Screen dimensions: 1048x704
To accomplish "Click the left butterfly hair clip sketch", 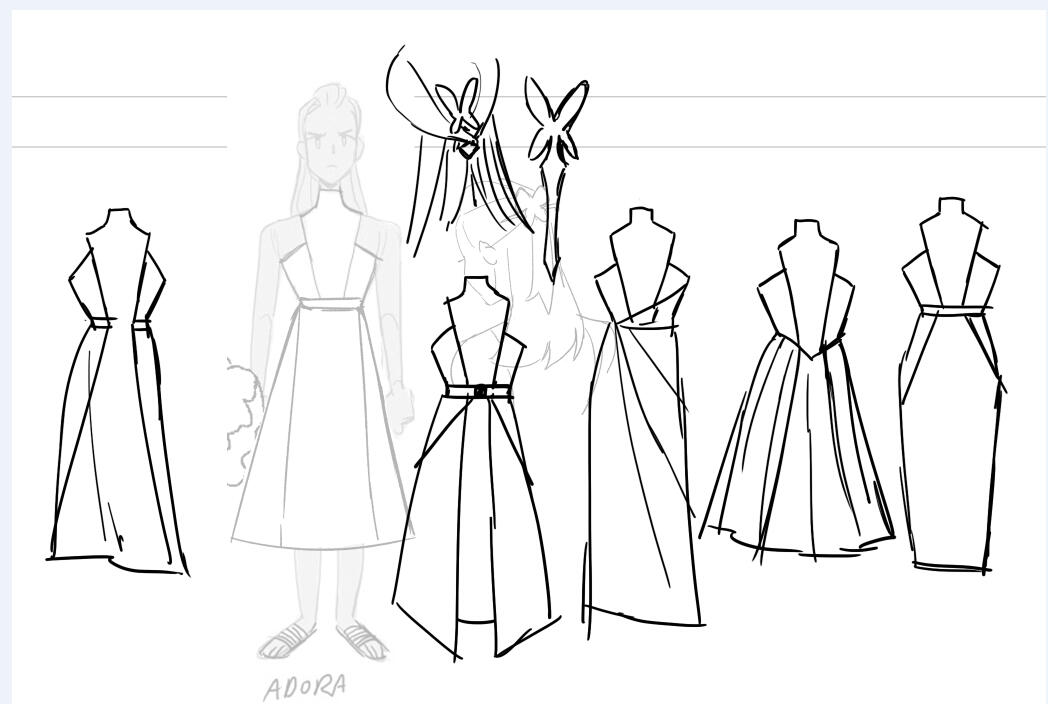I will (460, 115).
